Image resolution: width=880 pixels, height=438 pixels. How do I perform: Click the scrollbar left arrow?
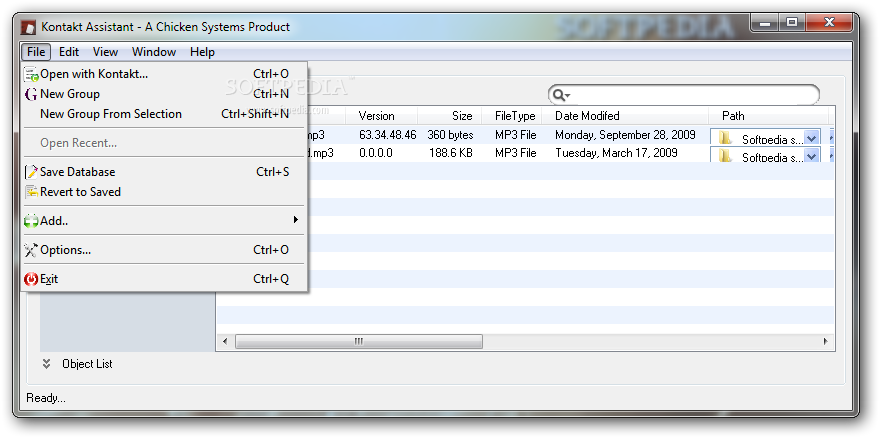225,341
